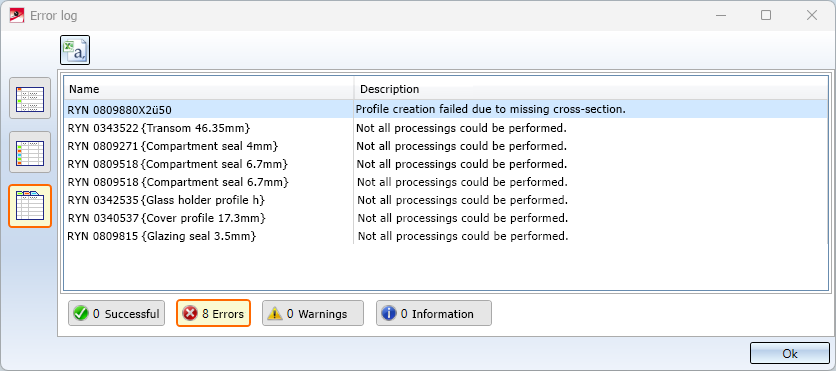
Task: Select the Compartment seal 4mm row
Action: coord(446,146)
